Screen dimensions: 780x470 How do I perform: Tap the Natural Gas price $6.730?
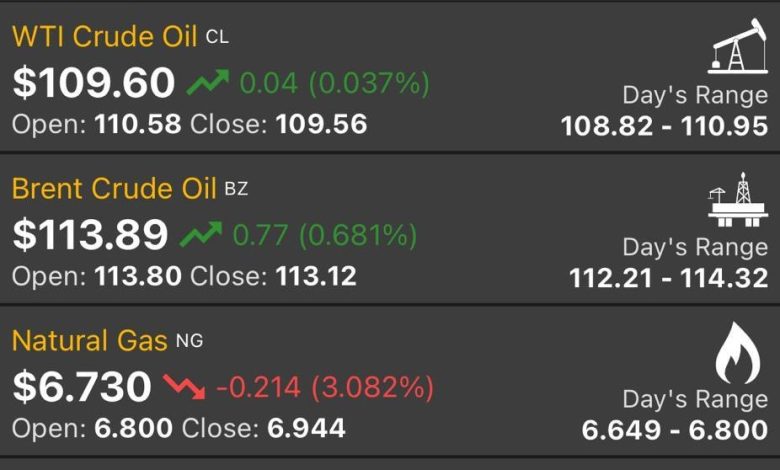click(82, 386)
